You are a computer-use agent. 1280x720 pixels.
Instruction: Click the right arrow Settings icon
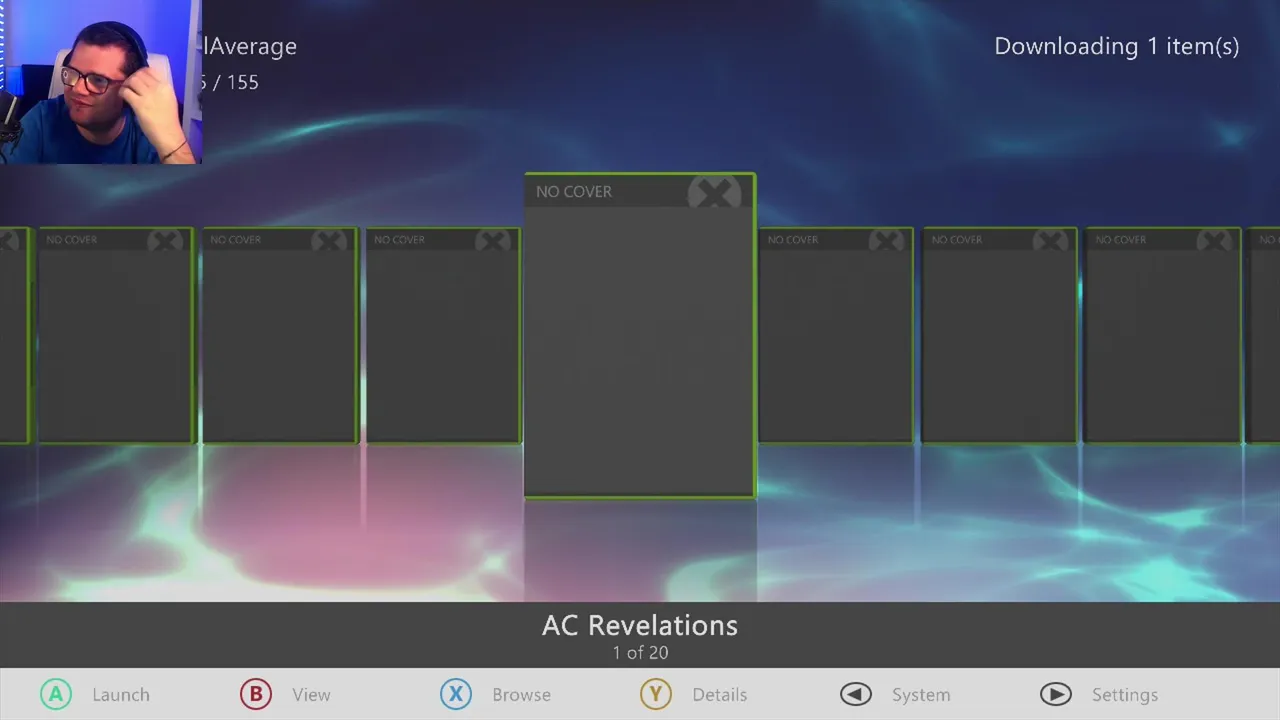click(1056, 694)
